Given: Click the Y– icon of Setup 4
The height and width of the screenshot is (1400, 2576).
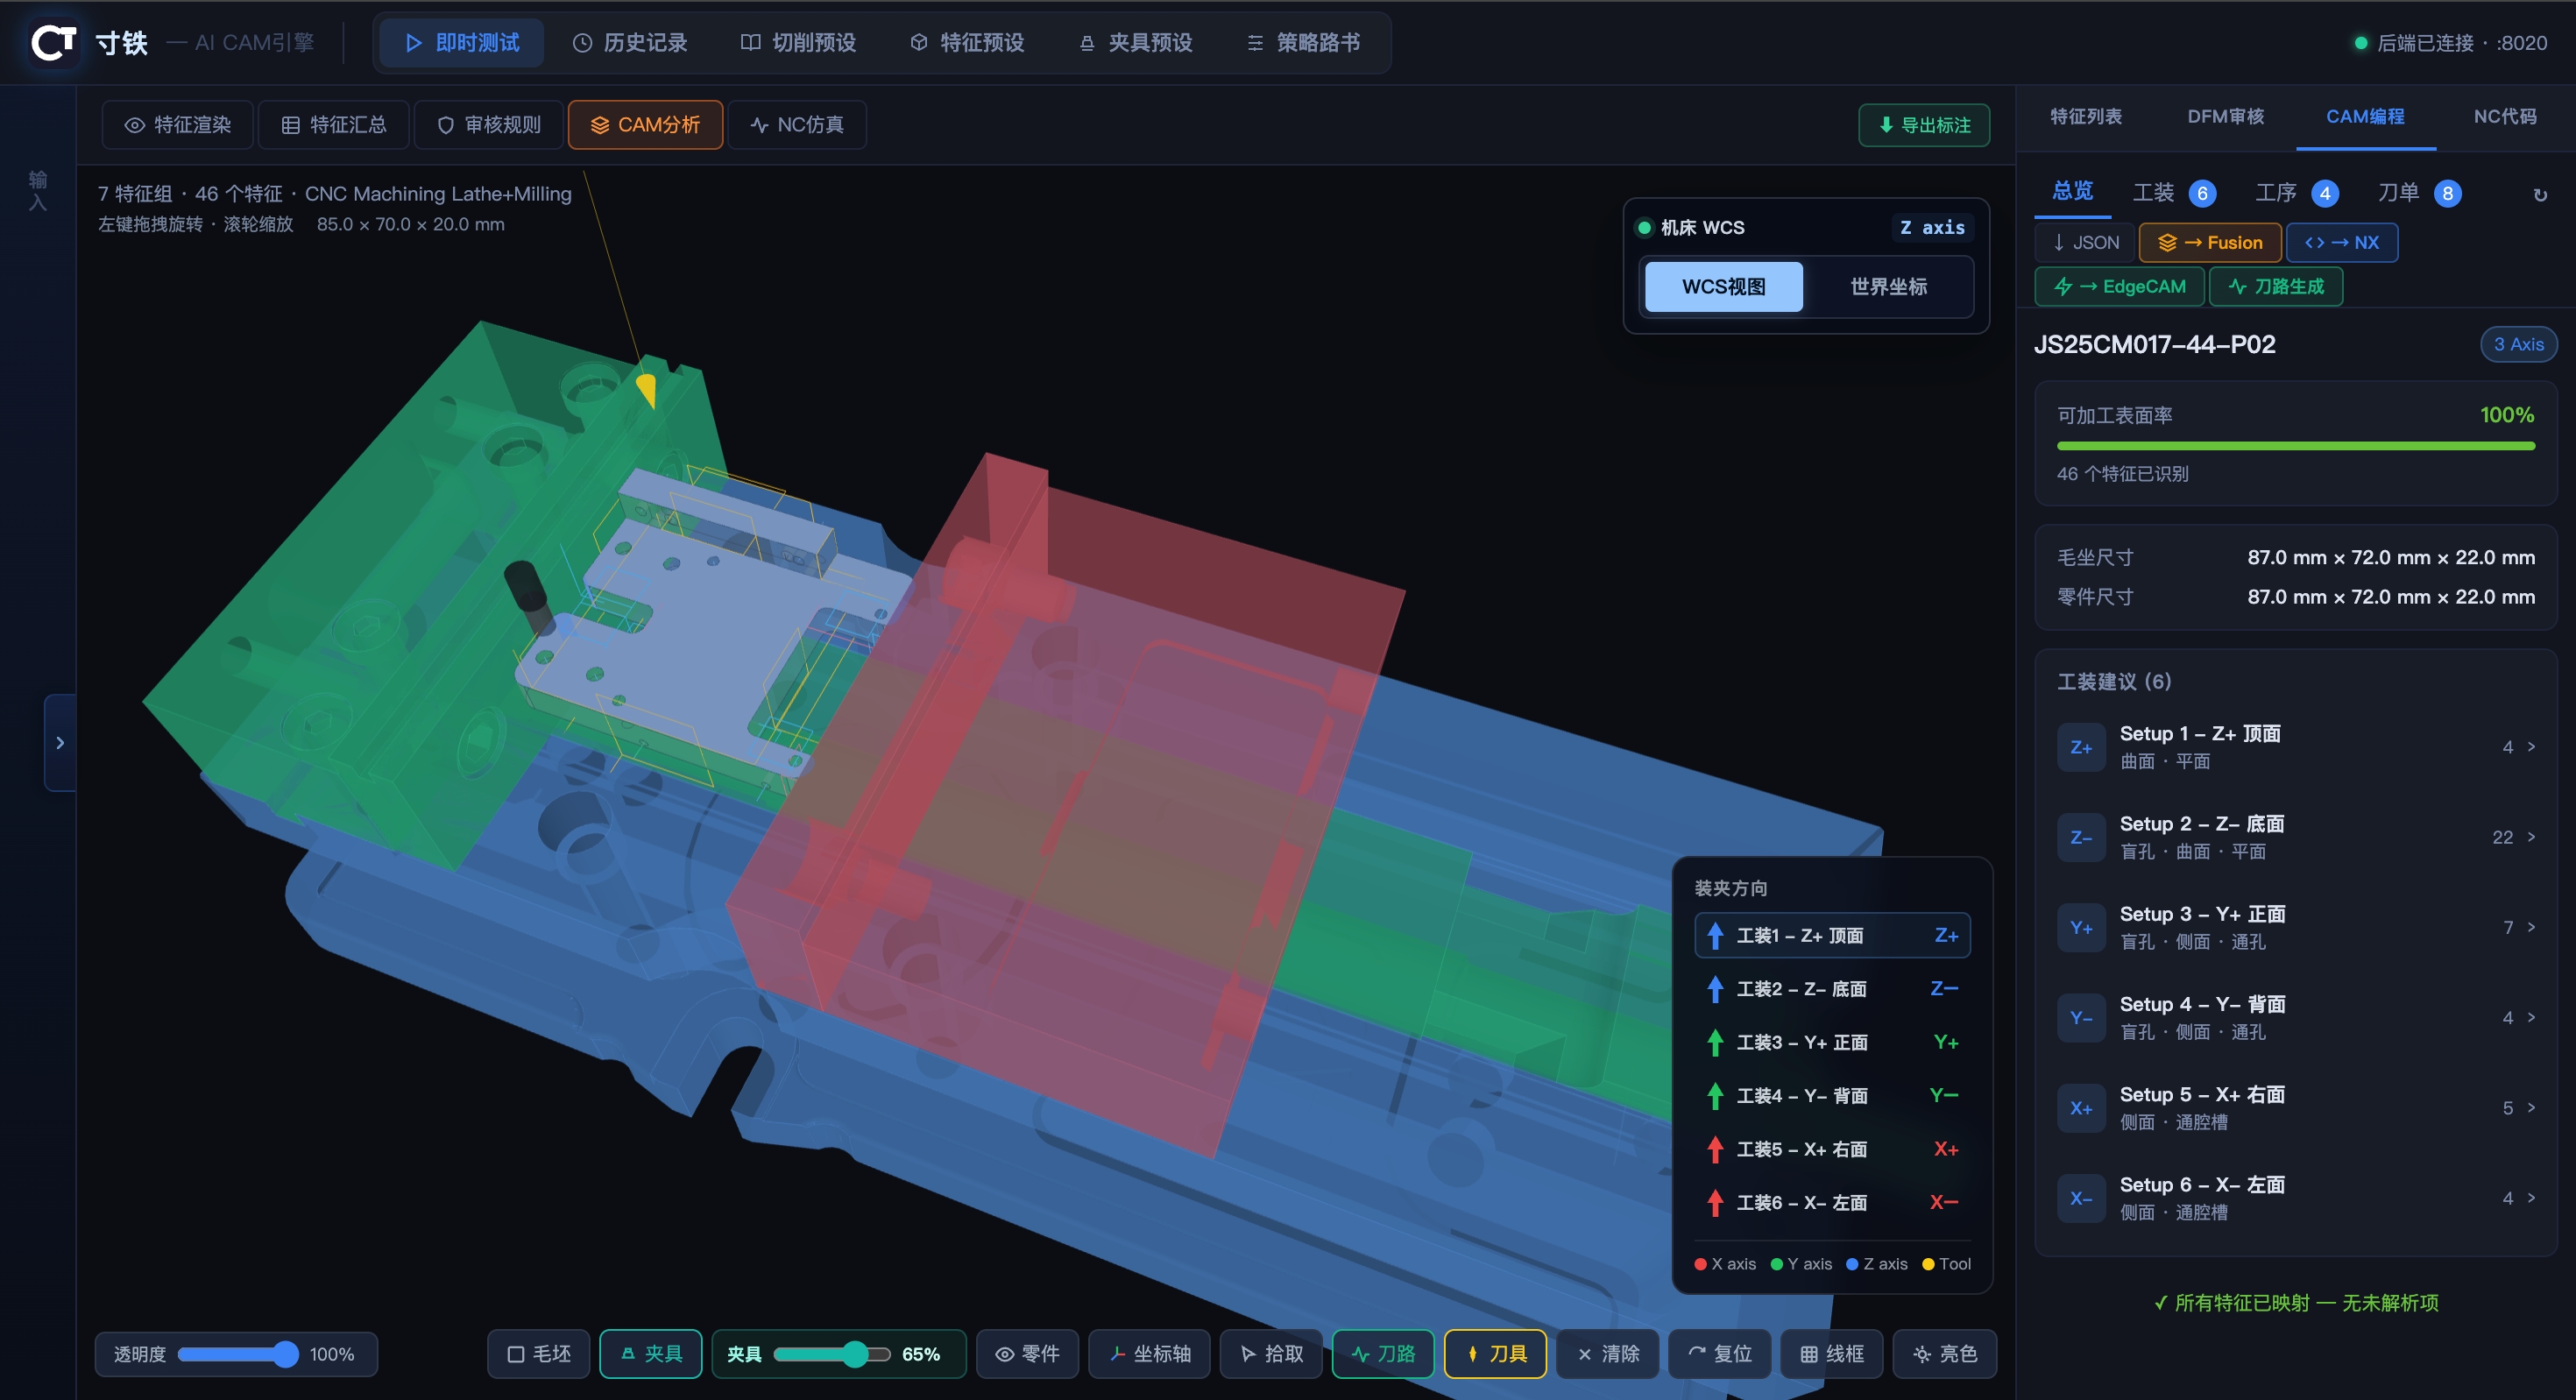Looking at the screenshot, I should [x=2080, y=1017].
